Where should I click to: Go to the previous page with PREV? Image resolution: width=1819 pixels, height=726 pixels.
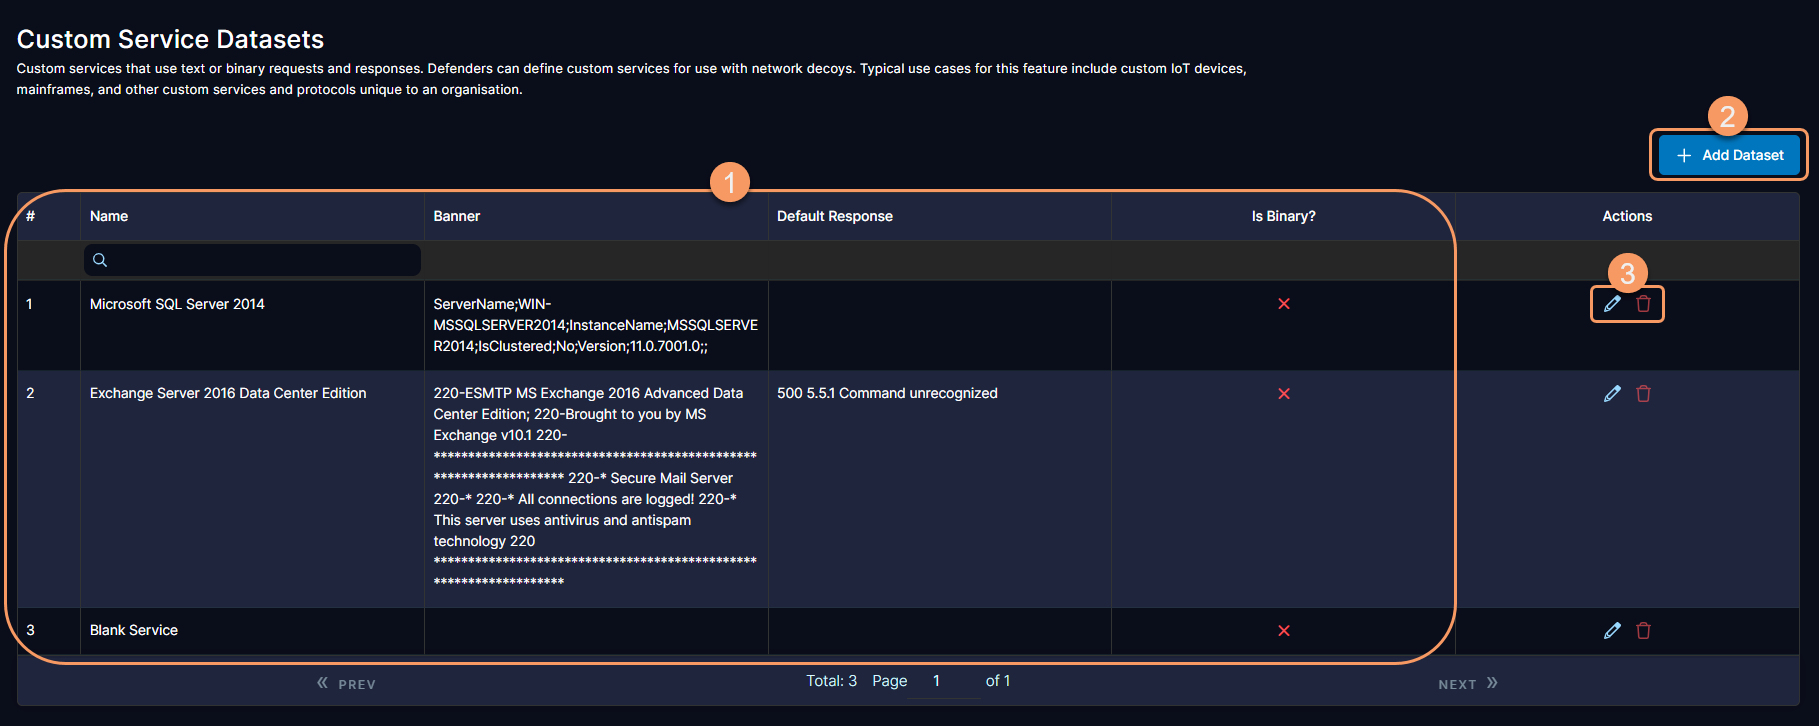[346, 684]
